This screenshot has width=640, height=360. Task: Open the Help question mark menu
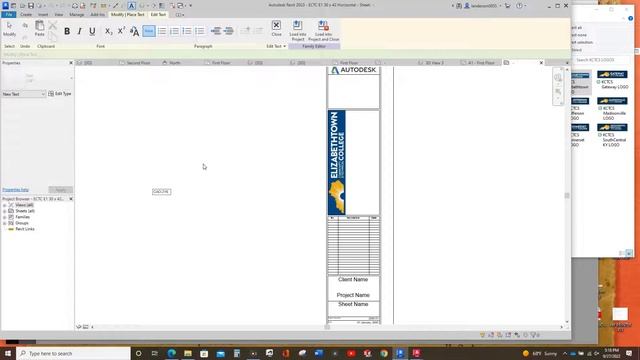coord(519,6)
